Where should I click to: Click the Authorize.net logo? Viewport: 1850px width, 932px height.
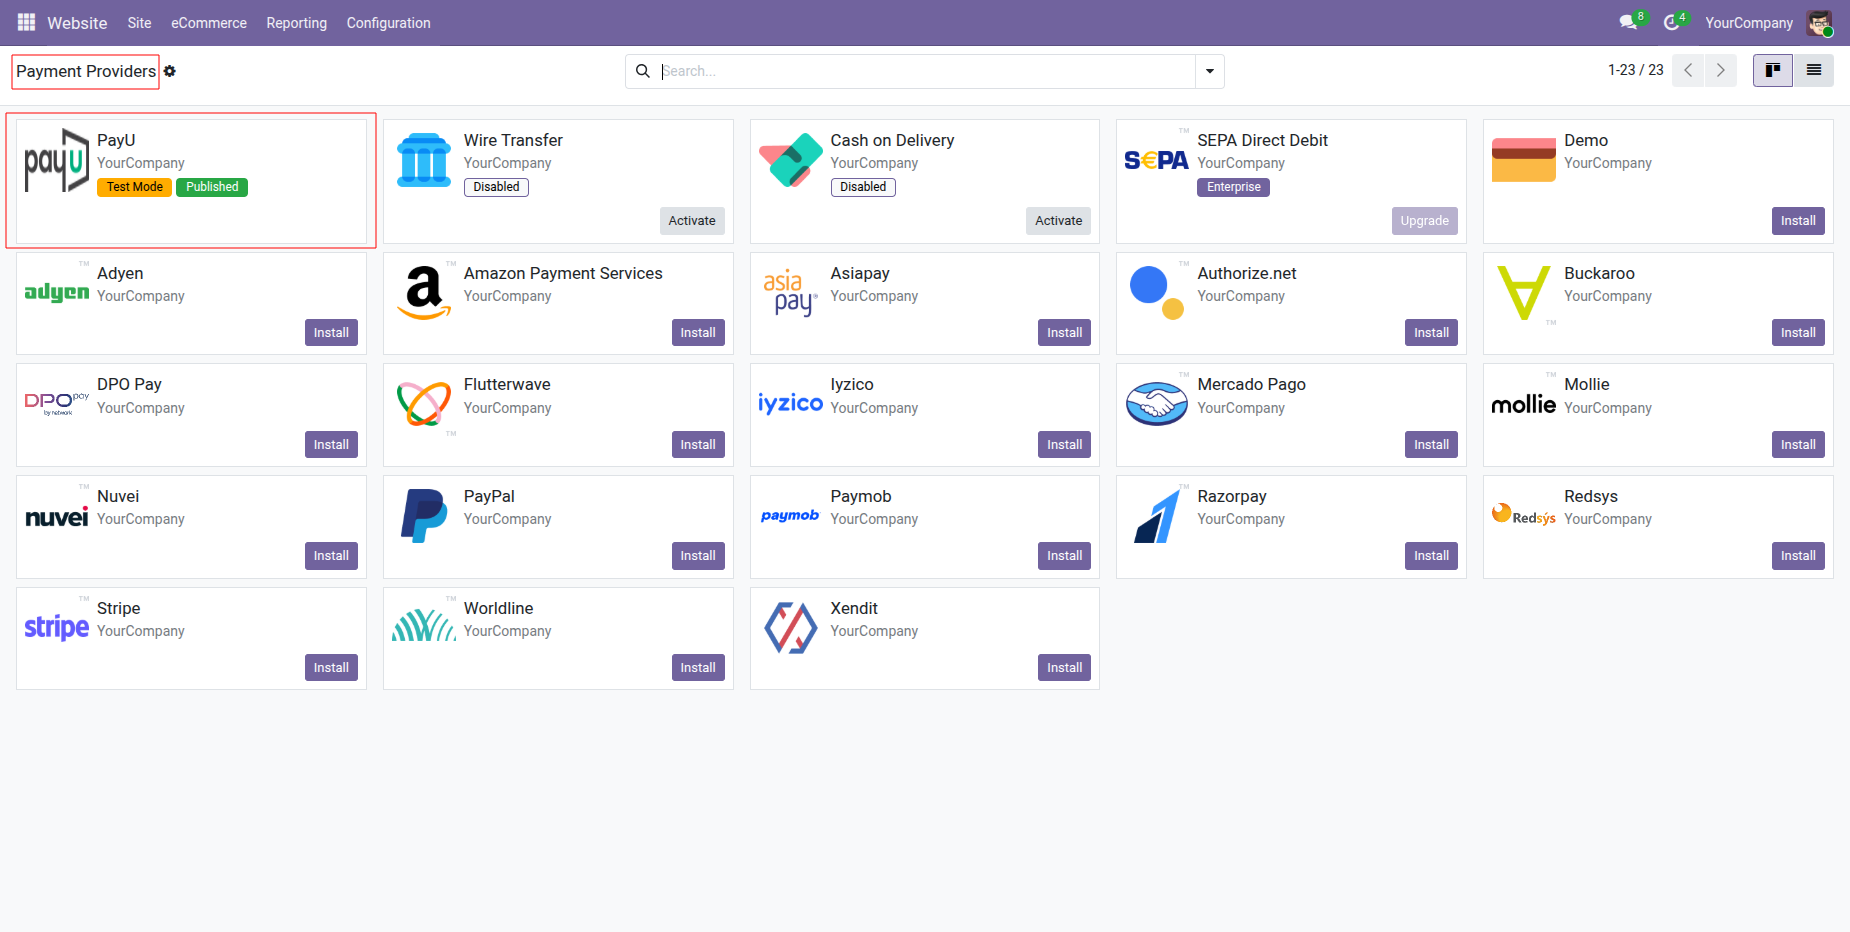click(x=1157, y=292)
